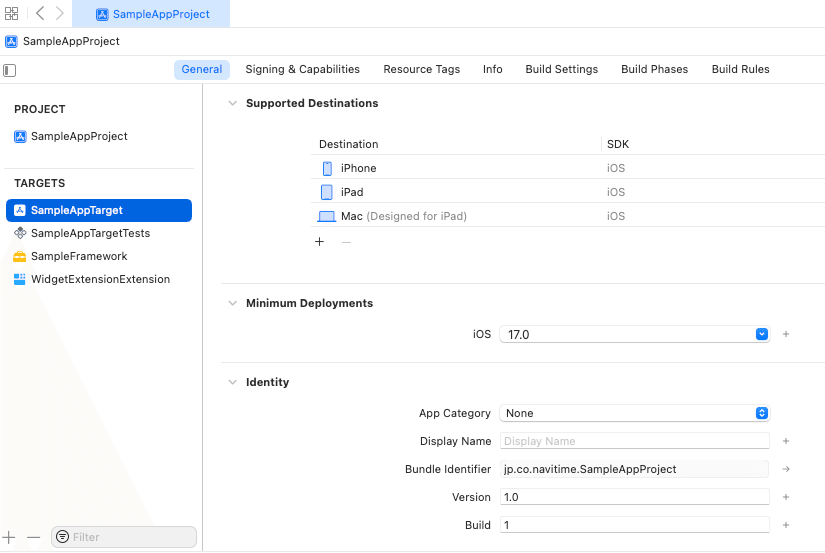Click the Build number field

click(x=635, y=525)
